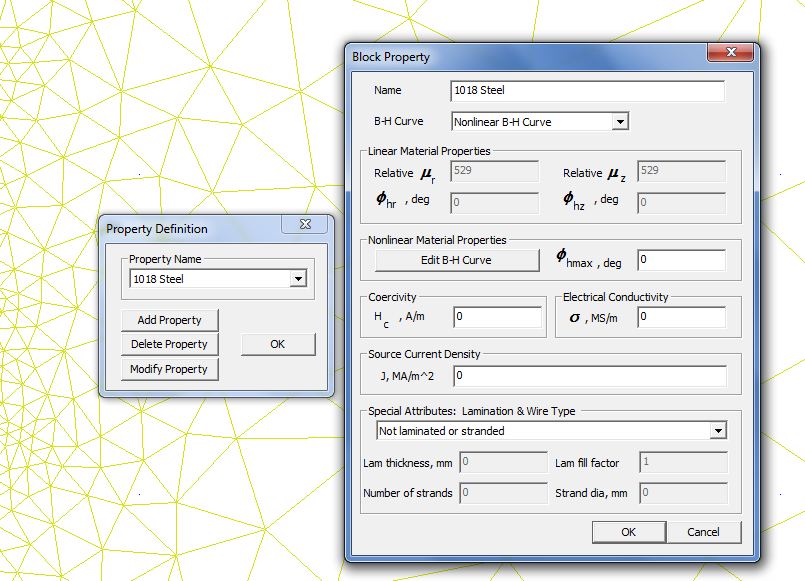The image size is (805, 581).
Task: Open the Lamination & Wire Type dropdown
Action: [x=717, y=431]
